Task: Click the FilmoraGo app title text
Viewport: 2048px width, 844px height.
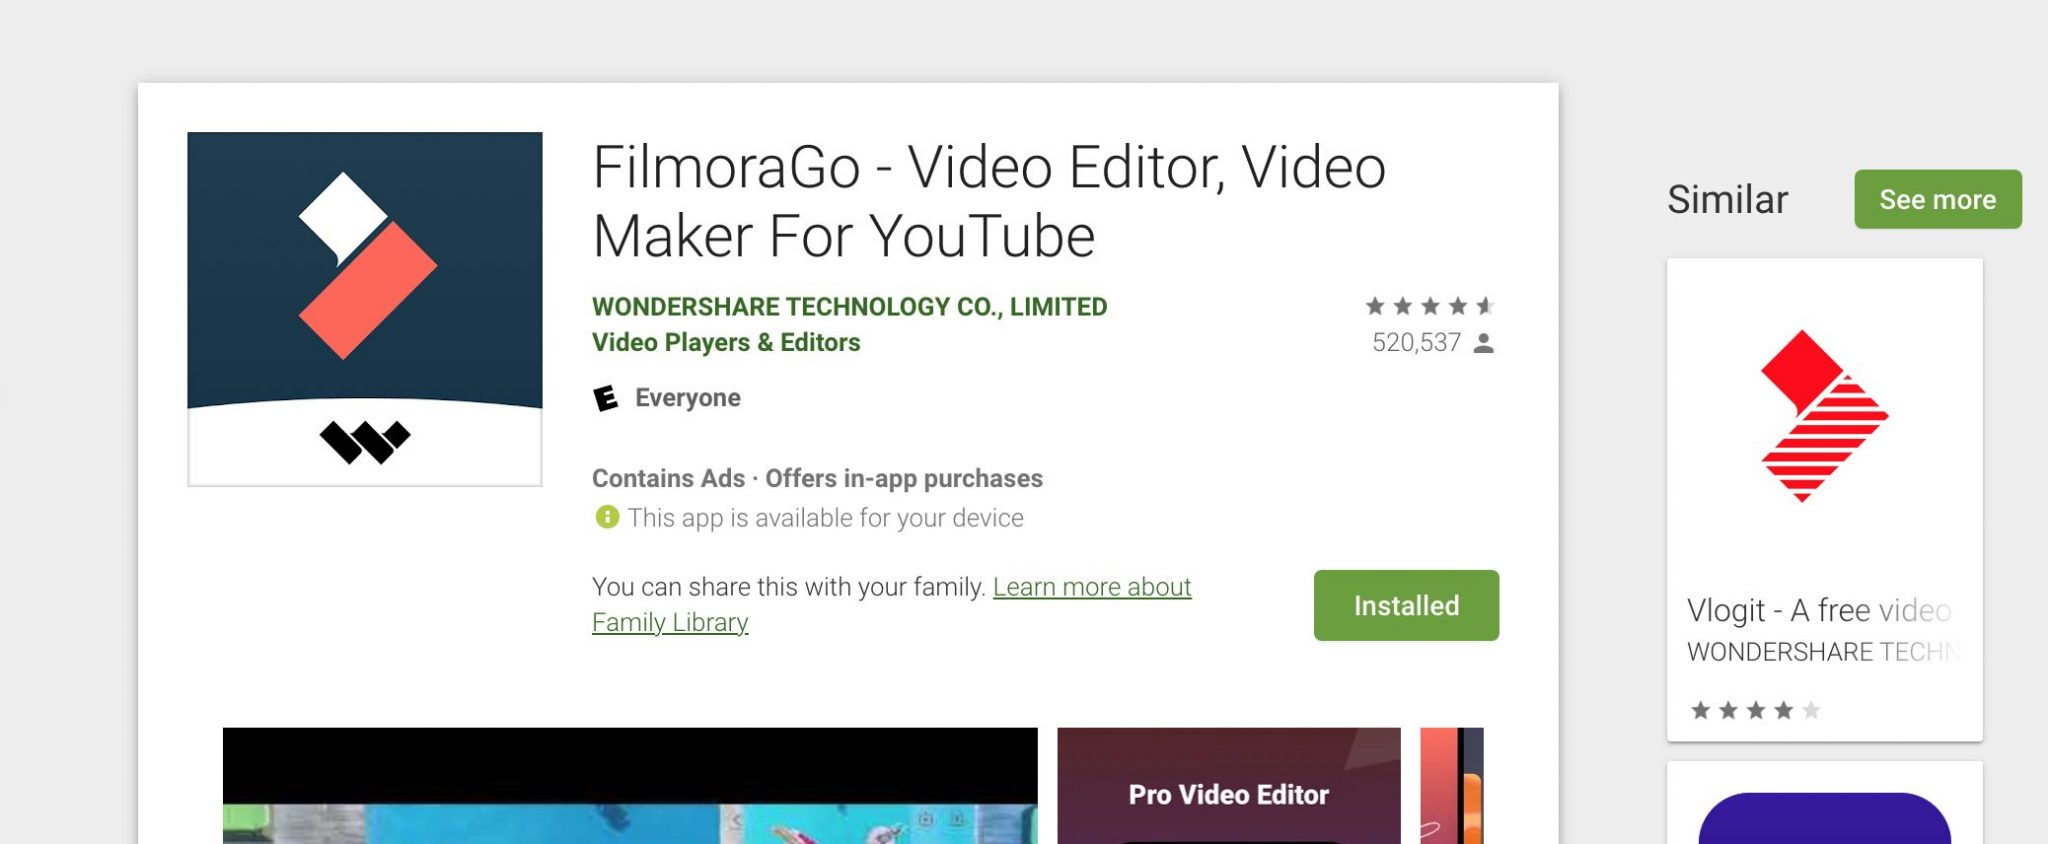Action: click(989, 201)
